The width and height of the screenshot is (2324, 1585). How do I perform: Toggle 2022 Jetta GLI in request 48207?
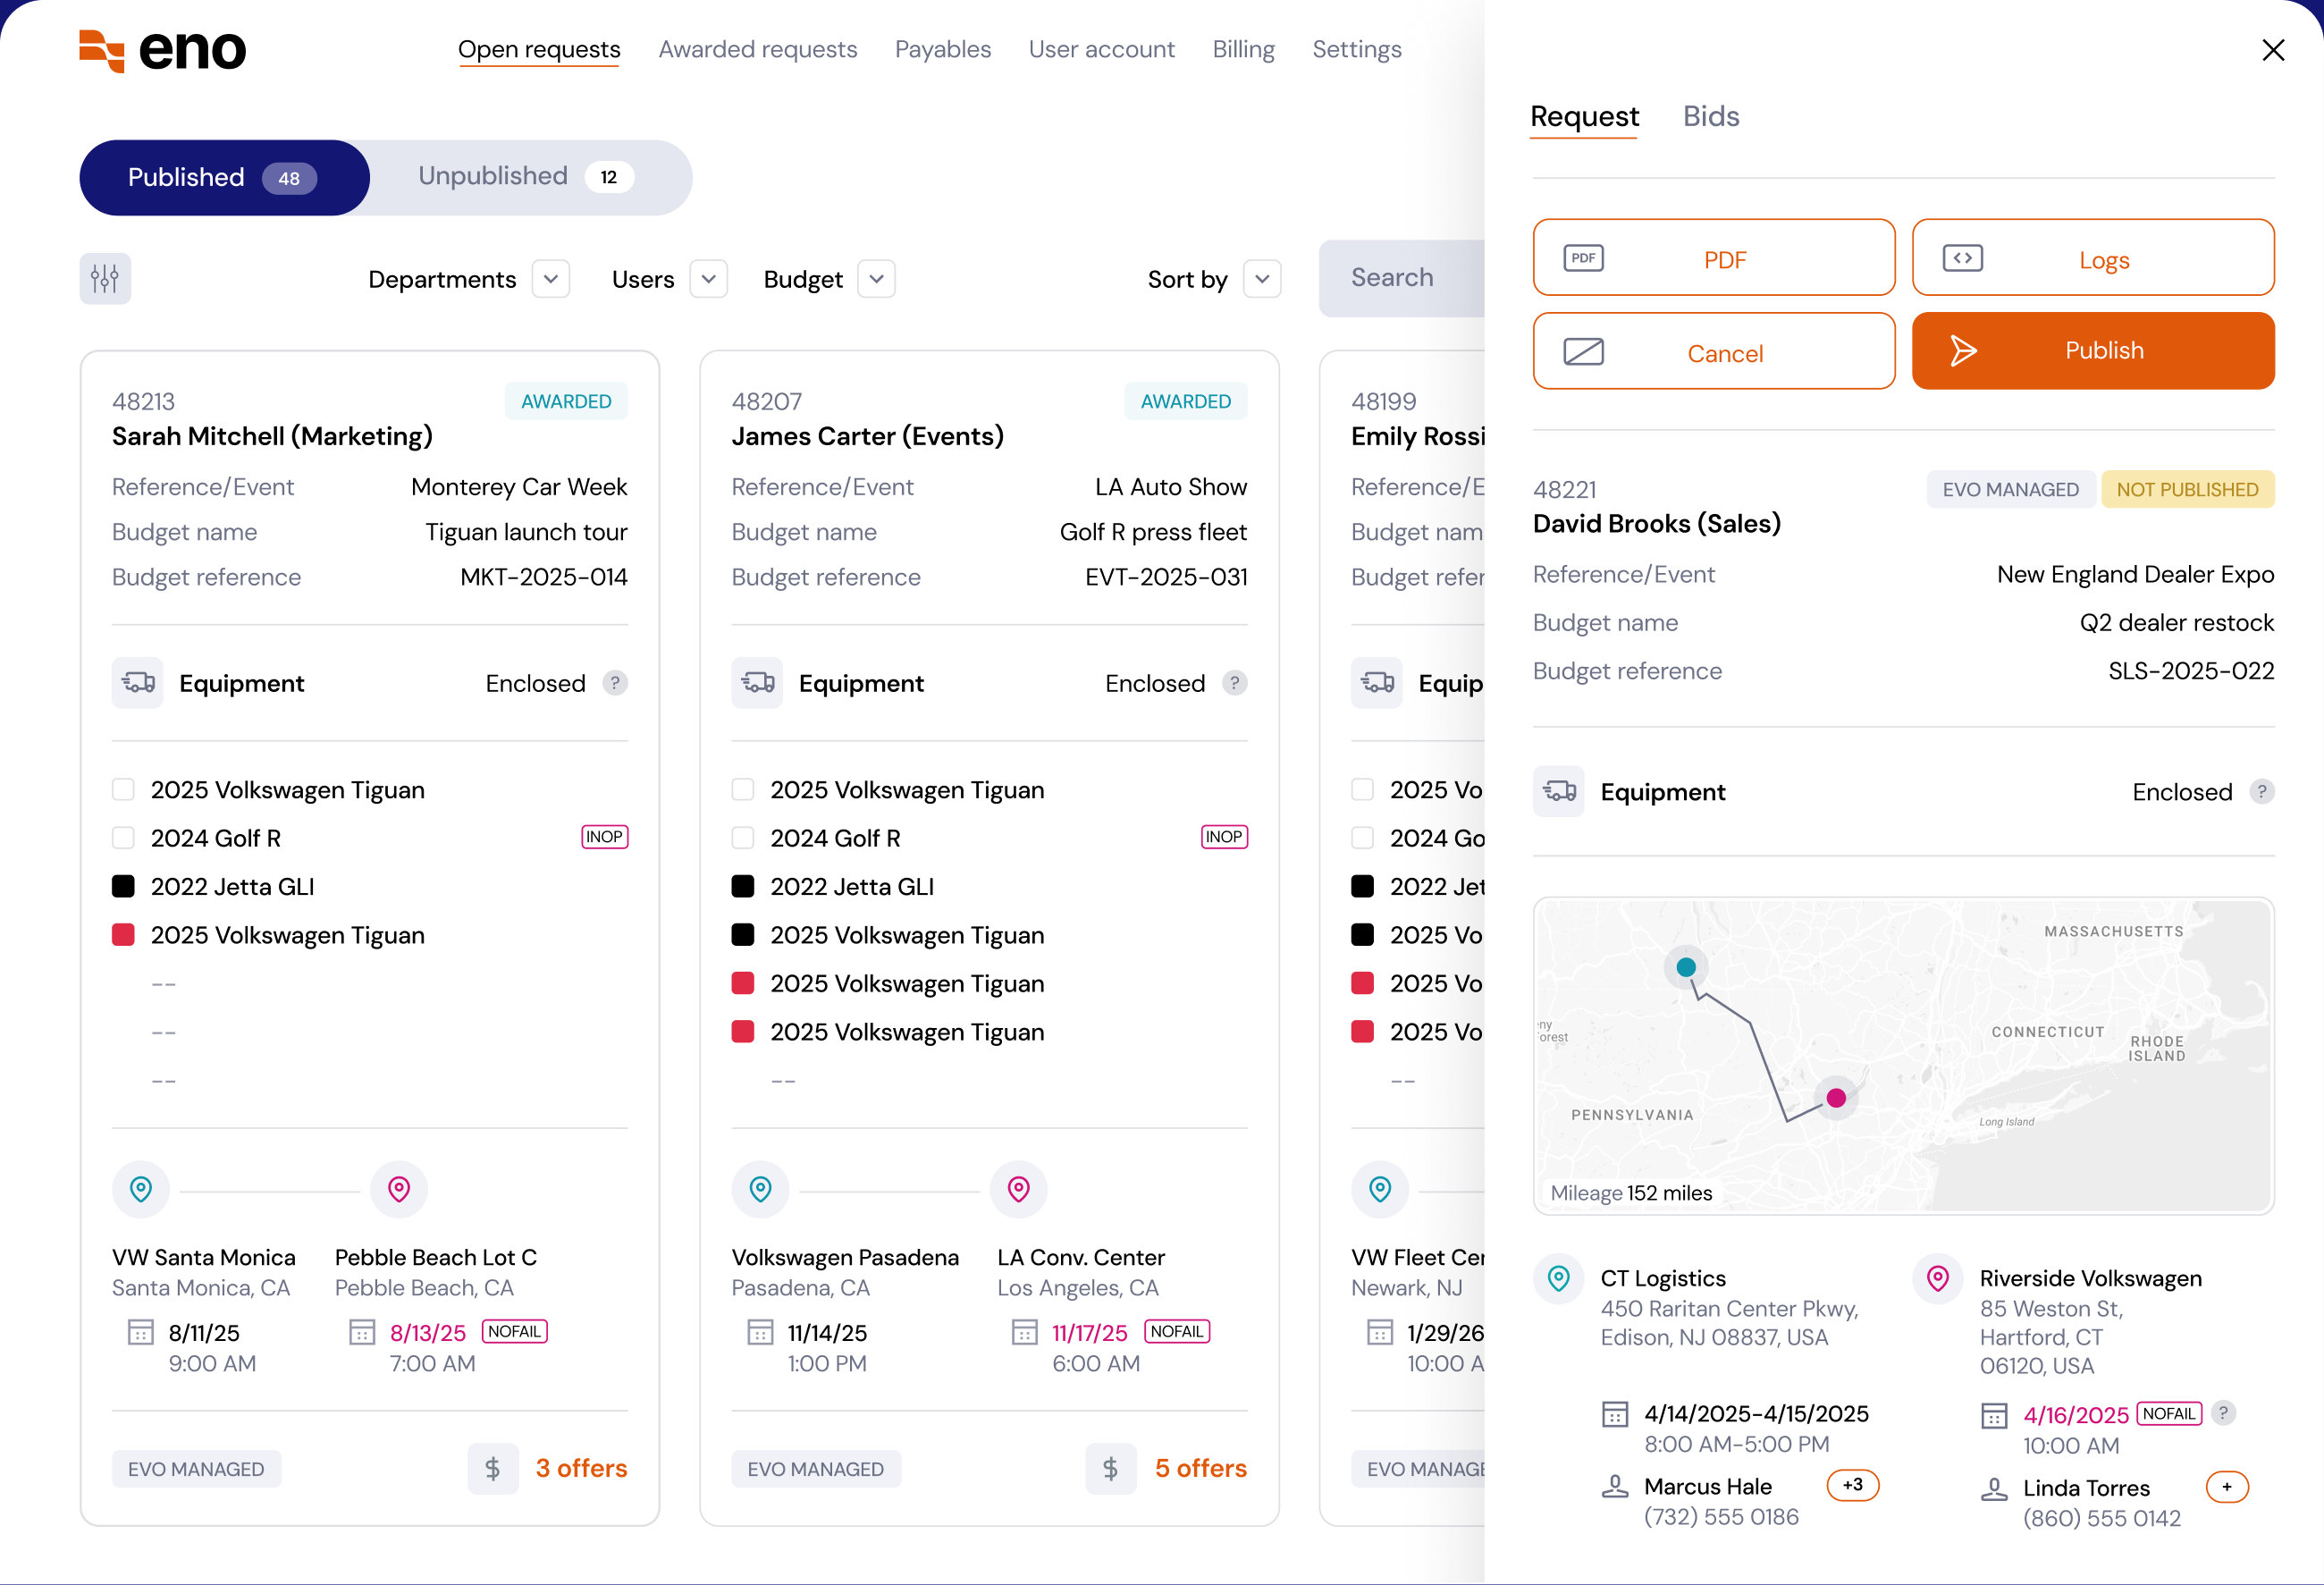(743, 886)
